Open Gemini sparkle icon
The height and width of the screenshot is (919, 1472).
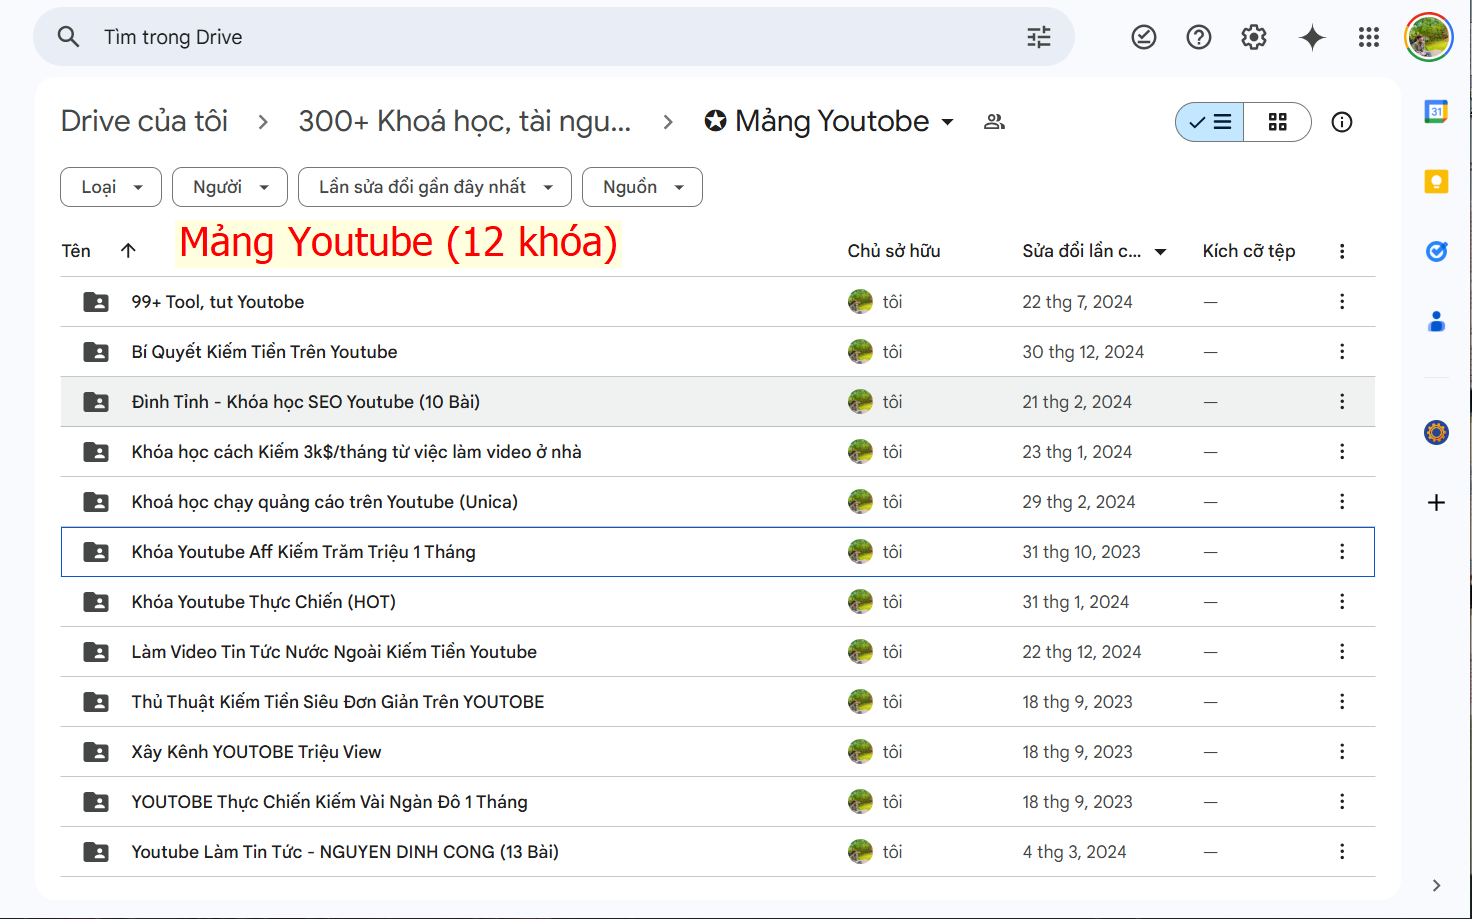(1312, 37)
